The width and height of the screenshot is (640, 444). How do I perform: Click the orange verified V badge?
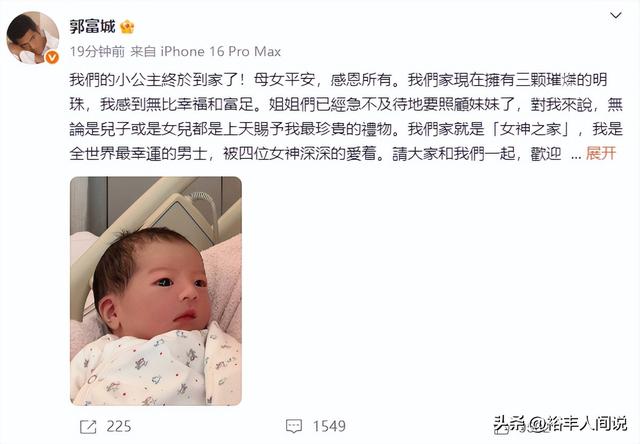51,58
